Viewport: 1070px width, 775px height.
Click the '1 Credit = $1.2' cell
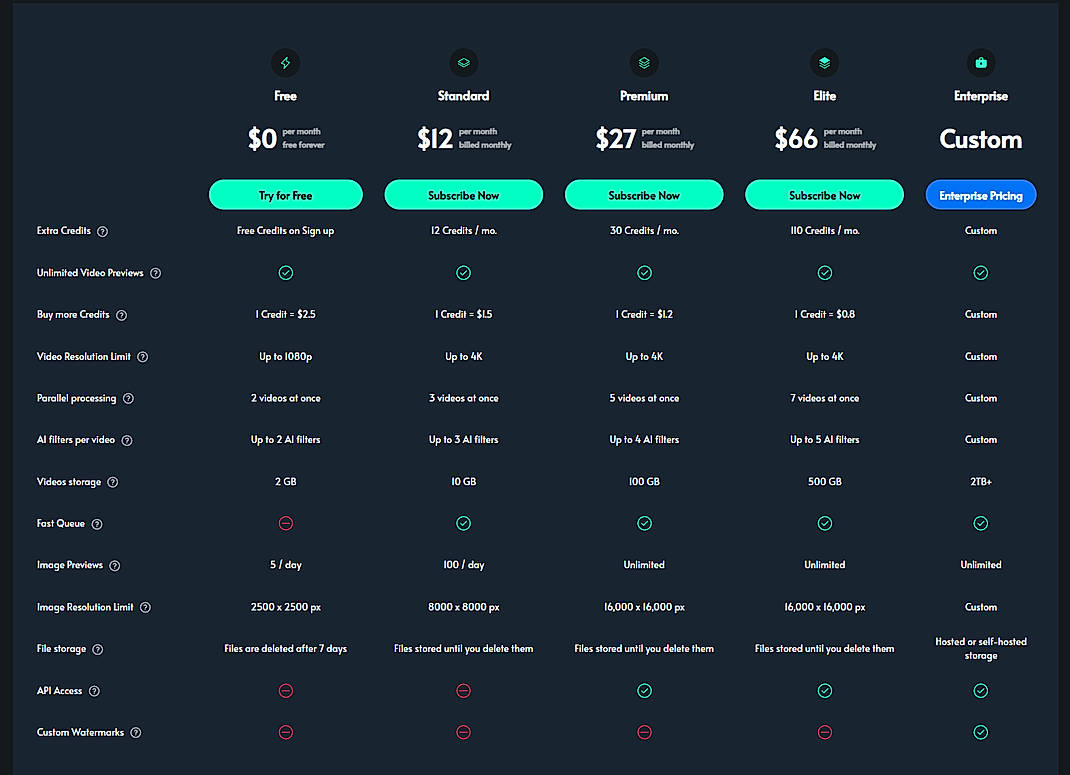[644, 315]
